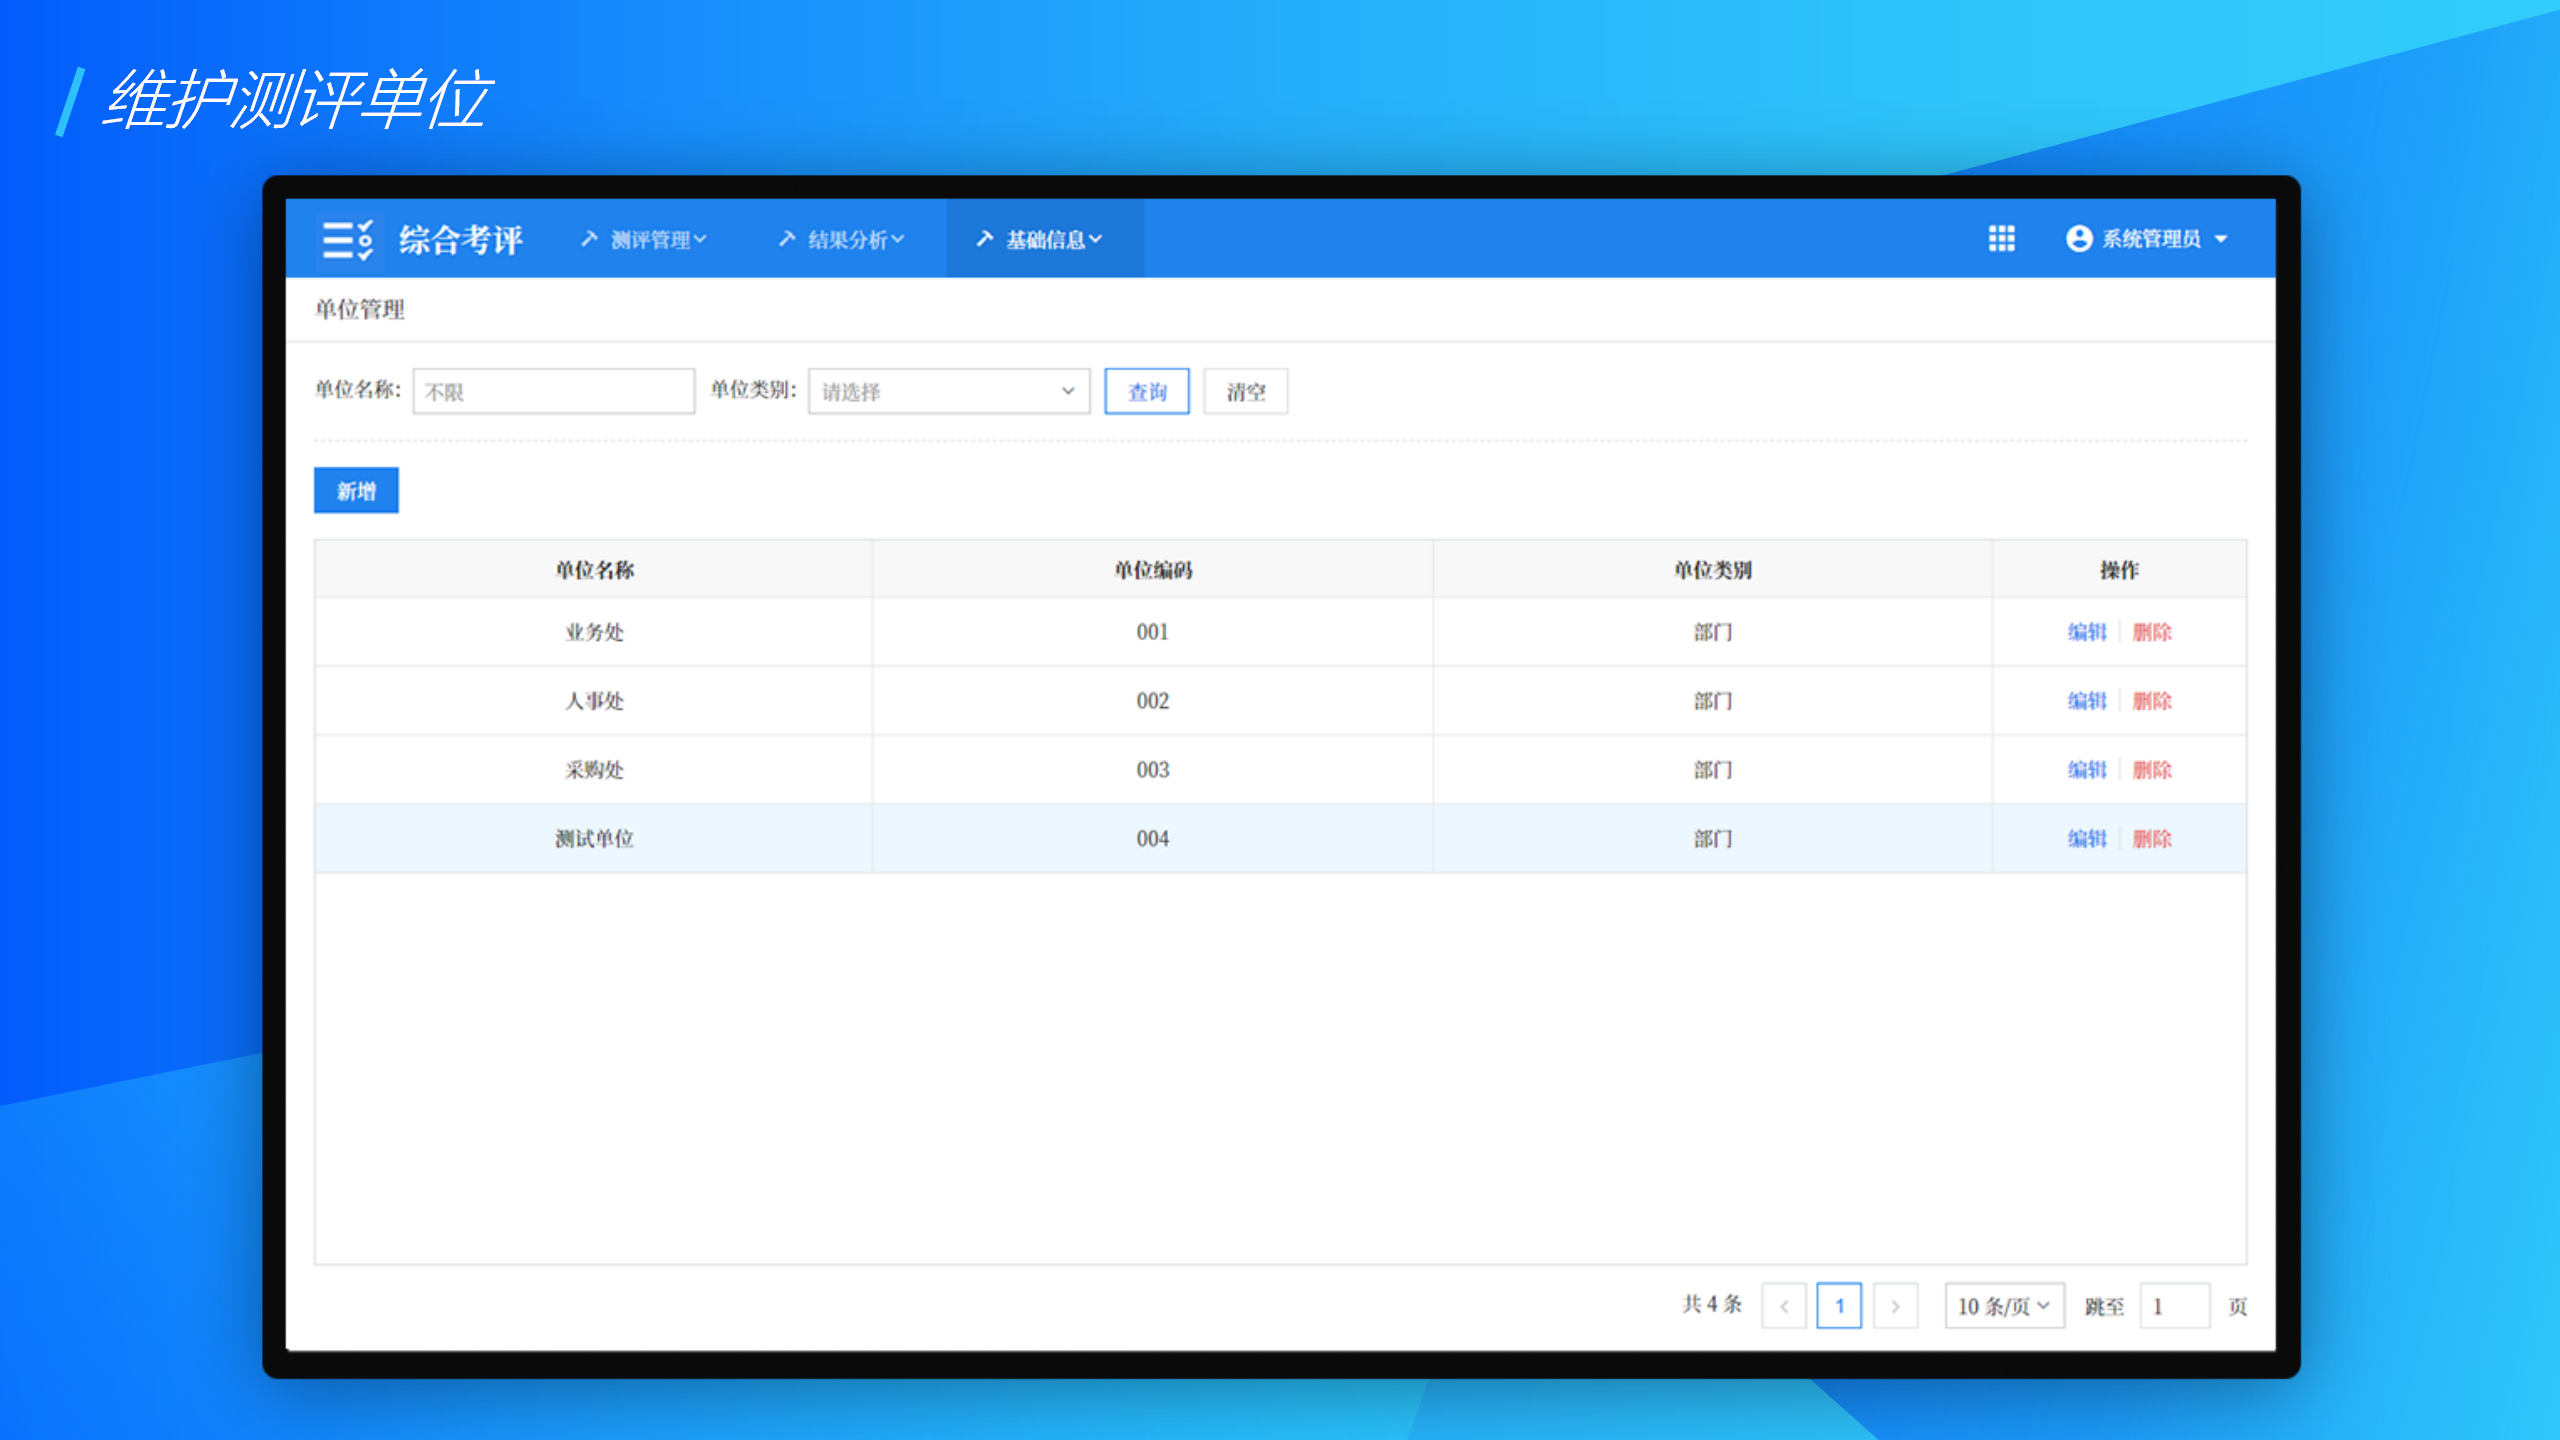Open the 单位类别 select dropdown

point(948,391)
